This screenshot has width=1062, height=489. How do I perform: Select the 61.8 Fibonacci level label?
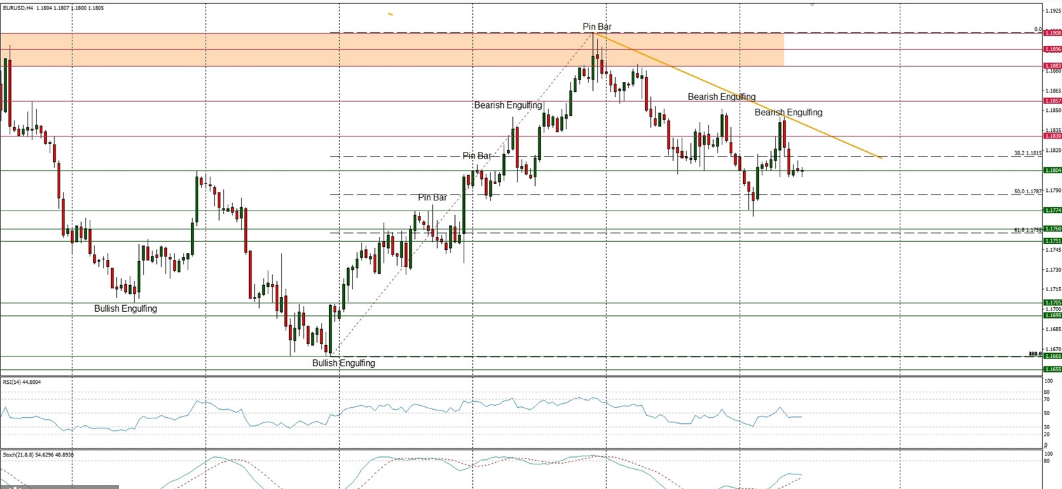1029,230
